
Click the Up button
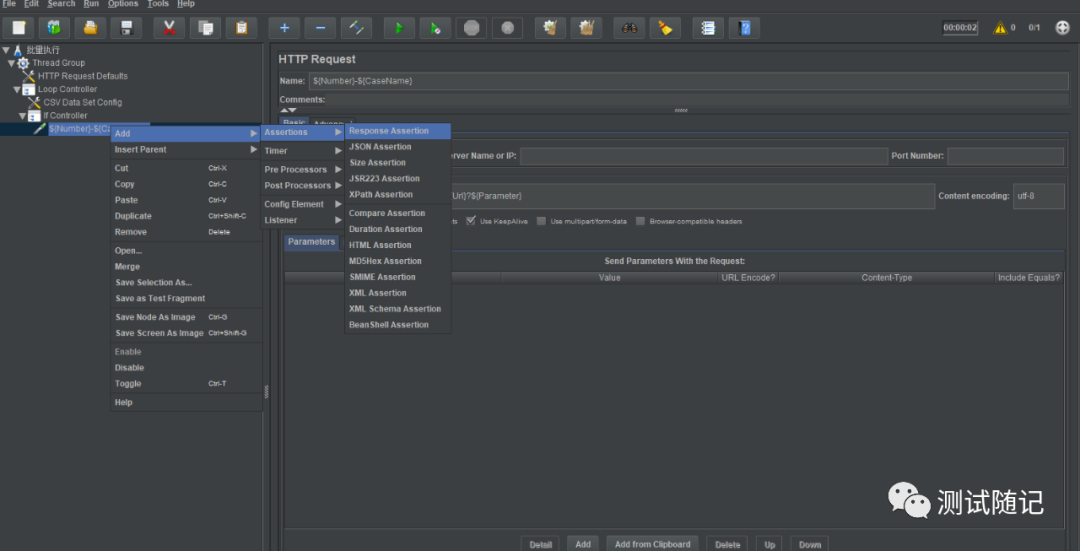(x=769, y=544)
